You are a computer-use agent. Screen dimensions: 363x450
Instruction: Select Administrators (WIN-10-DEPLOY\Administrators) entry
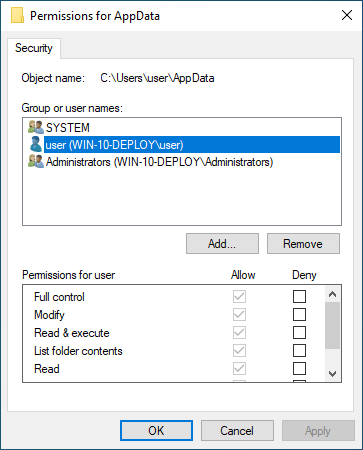(159, 162)
